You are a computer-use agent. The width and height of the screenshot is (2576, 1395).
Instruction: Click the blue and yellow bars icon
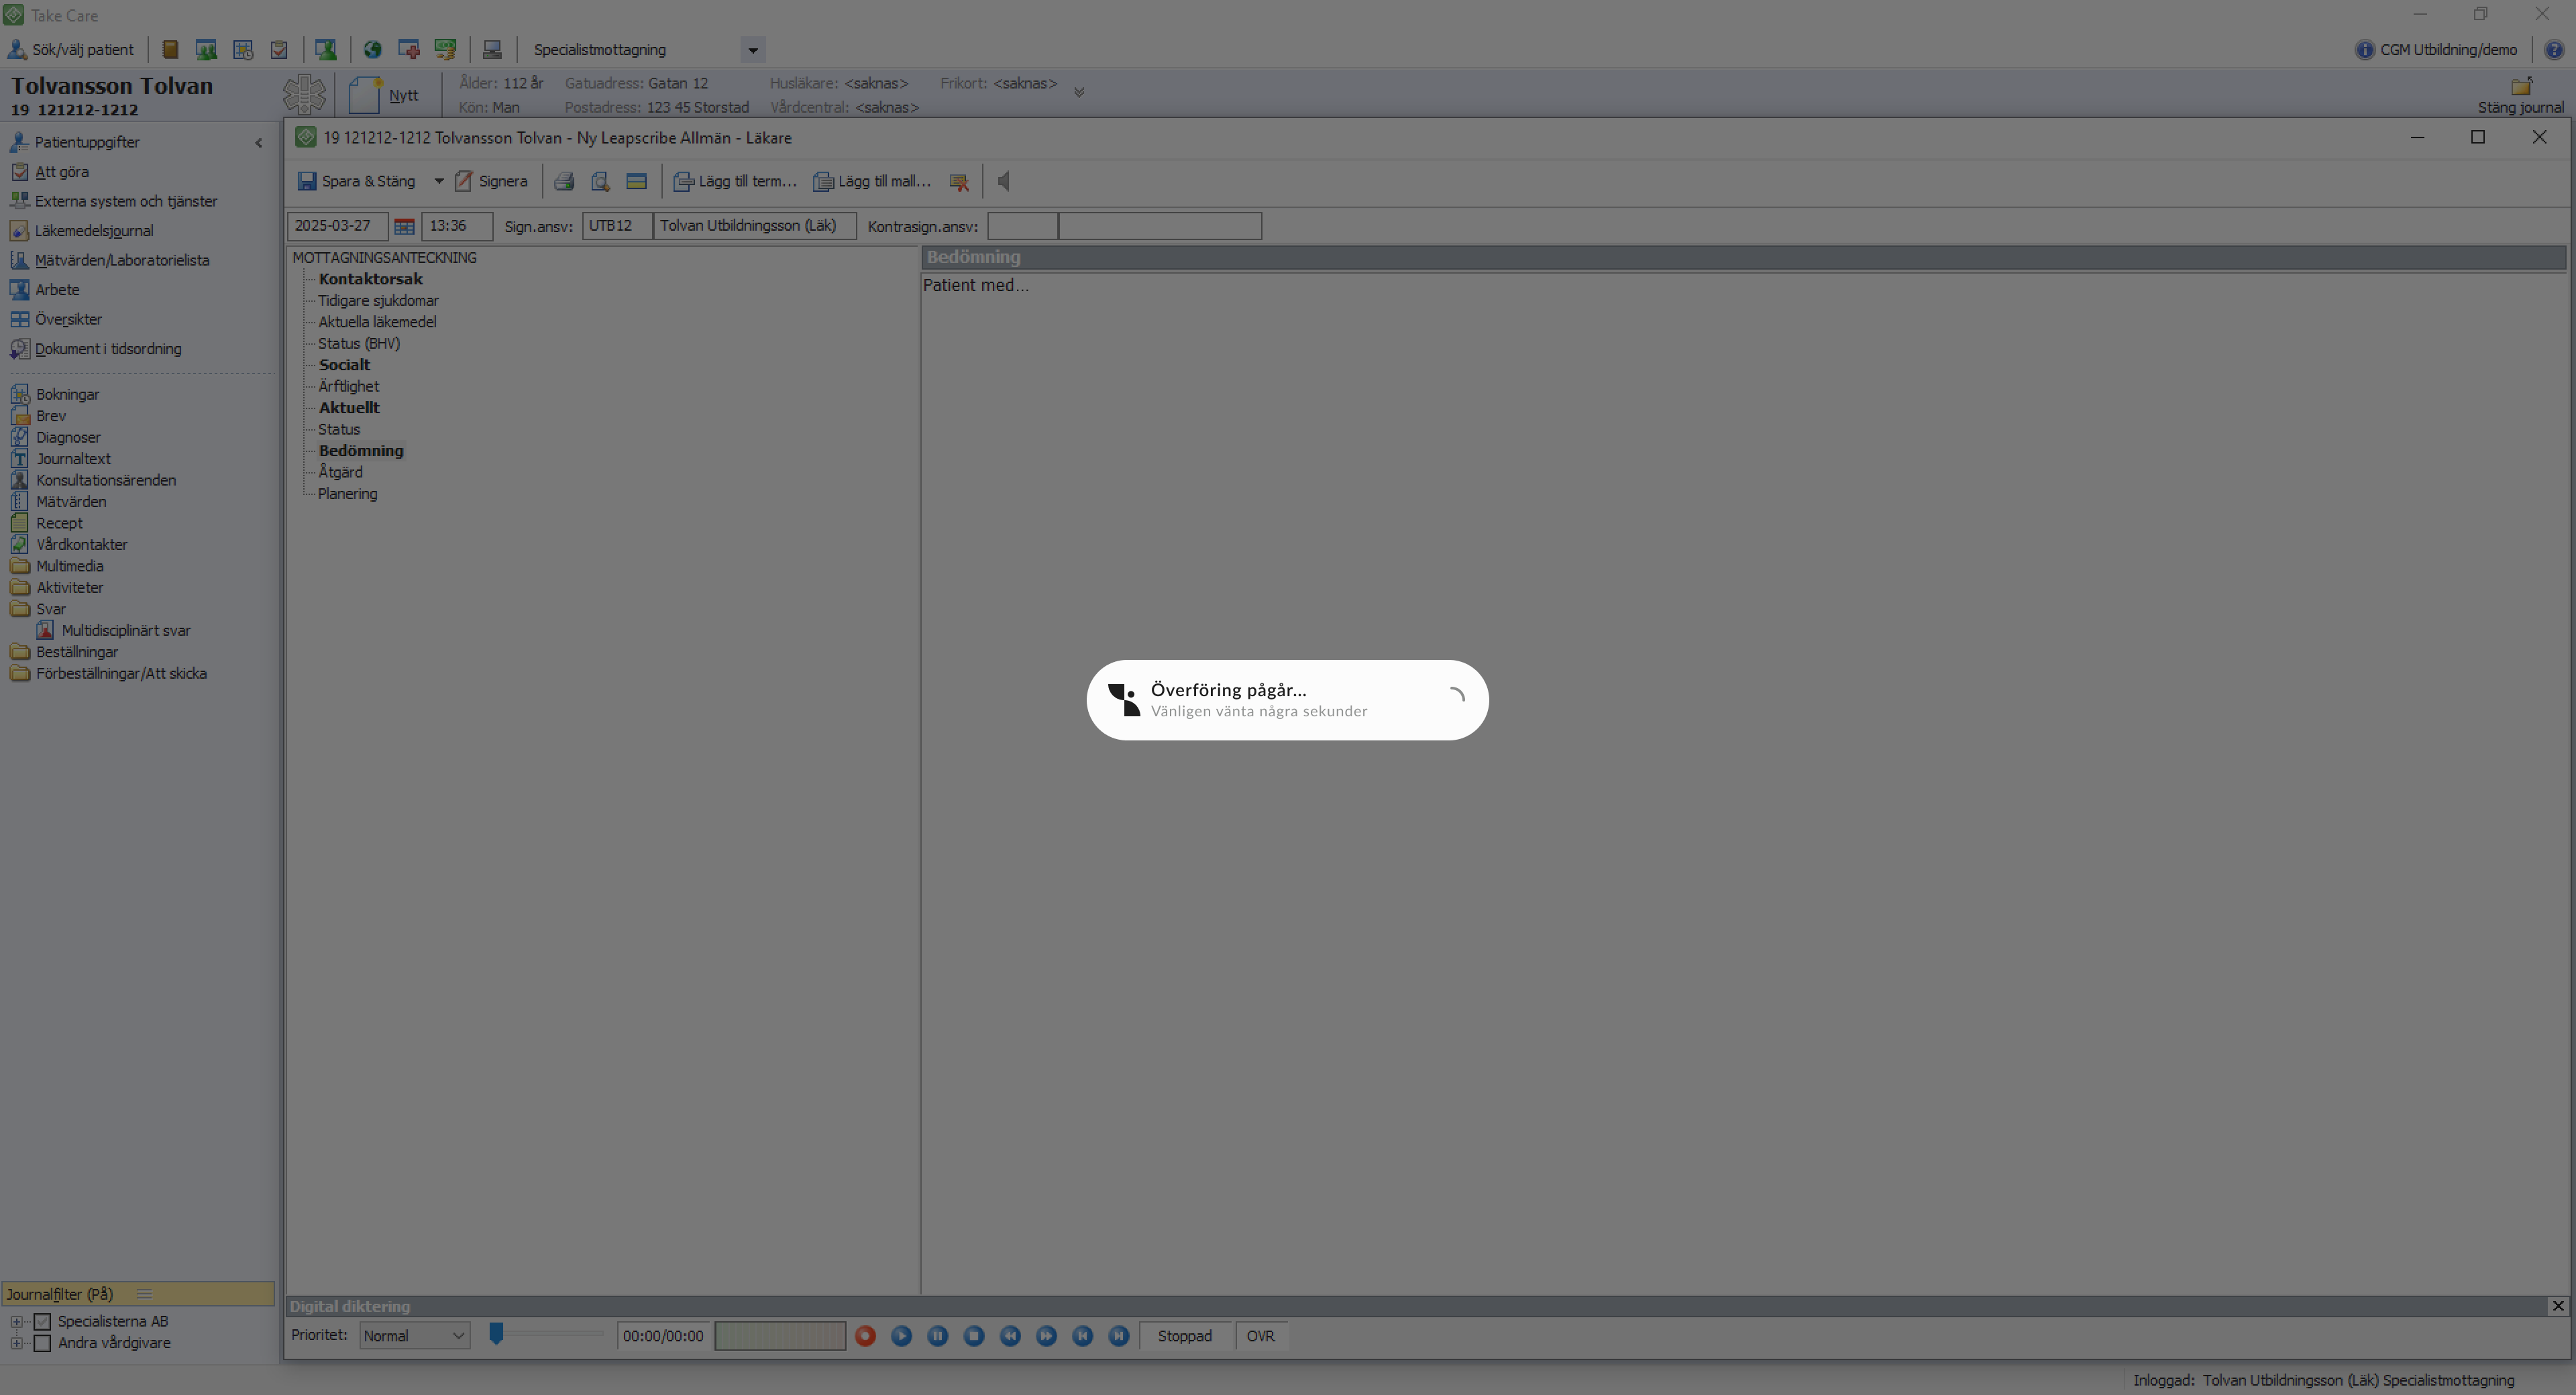(636, 181)
